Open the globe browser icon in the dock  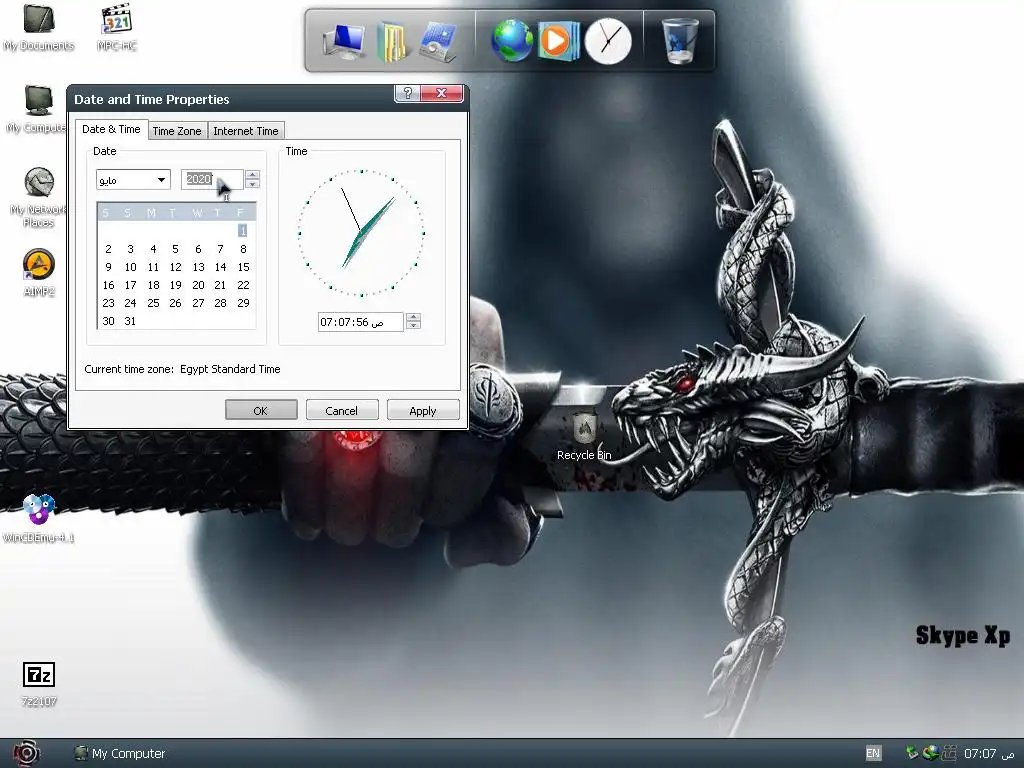[511, 41]
